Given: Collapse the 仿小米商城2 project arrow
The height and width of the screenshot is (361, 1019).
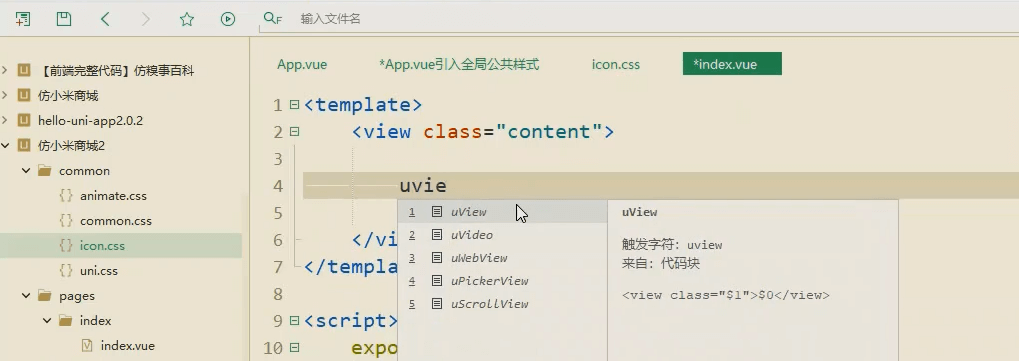Looking at the screenshot, I should tap(5, 145).
